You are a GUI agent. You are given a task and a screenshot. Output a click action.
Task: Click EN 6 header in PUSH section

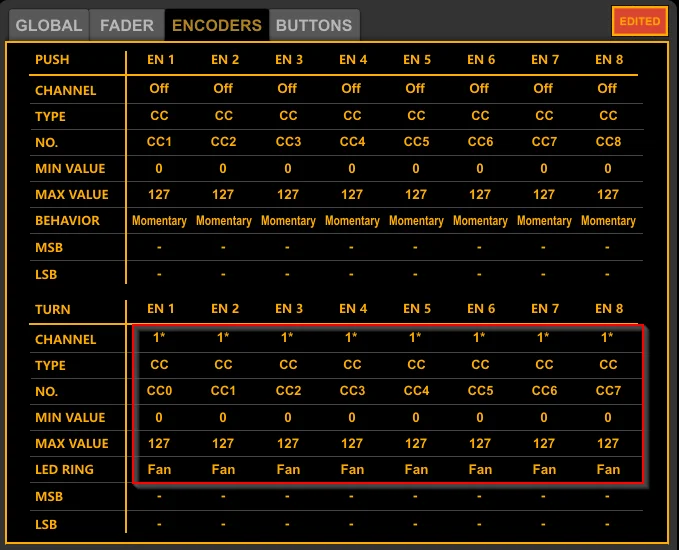tap(481, 59)
